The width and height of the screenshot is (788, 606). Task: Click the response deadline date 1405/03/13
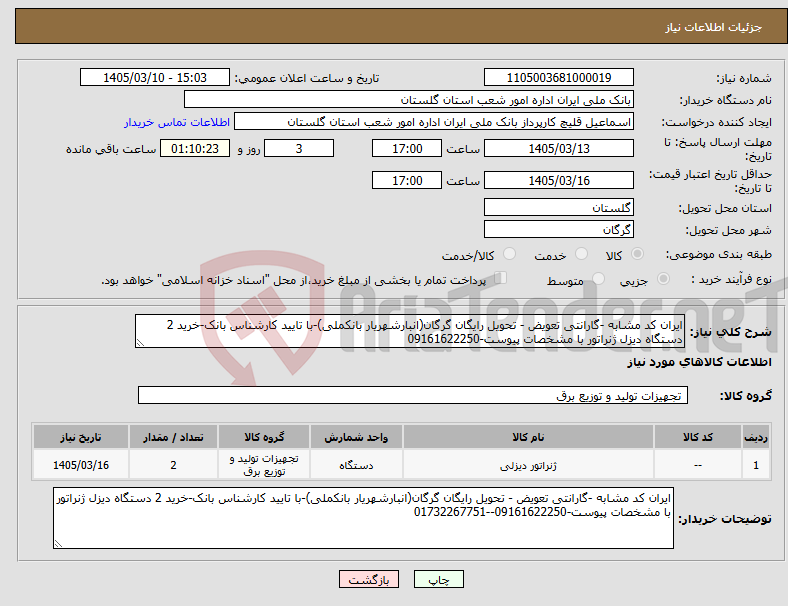pos(559,148)
